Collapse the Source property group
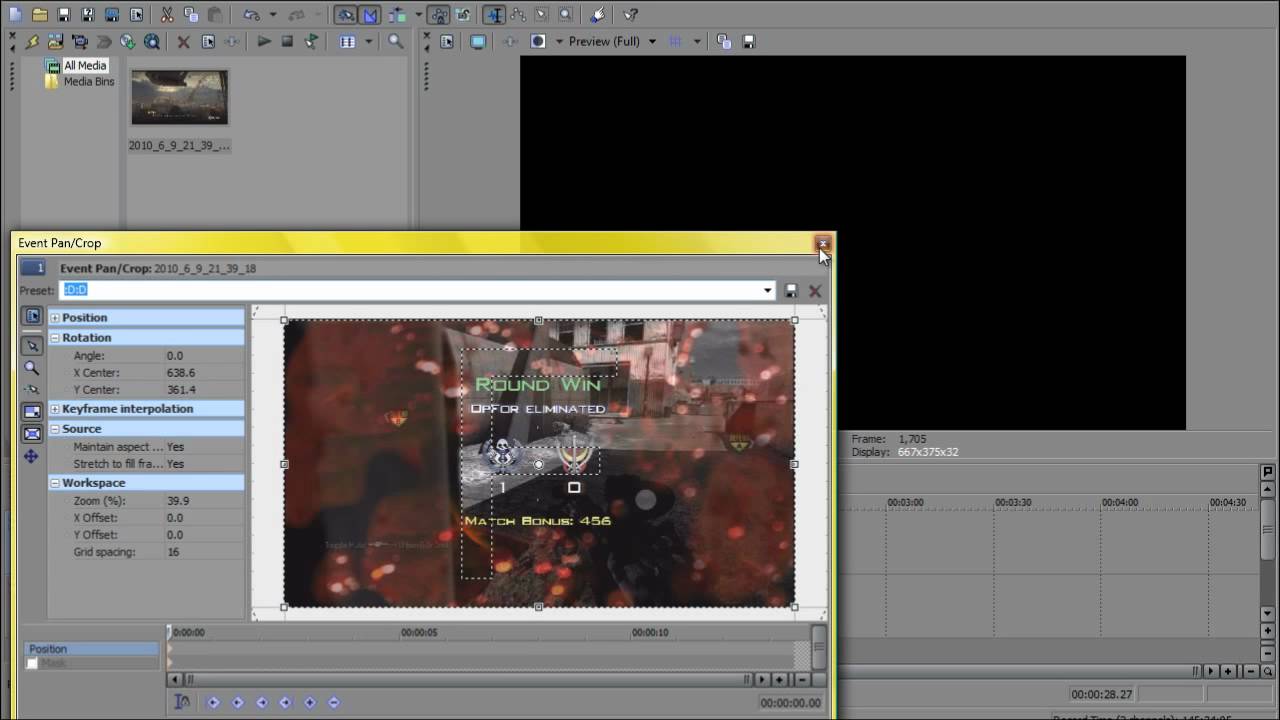The height and width of the screenshot is (720, 1280). [55, 429]
